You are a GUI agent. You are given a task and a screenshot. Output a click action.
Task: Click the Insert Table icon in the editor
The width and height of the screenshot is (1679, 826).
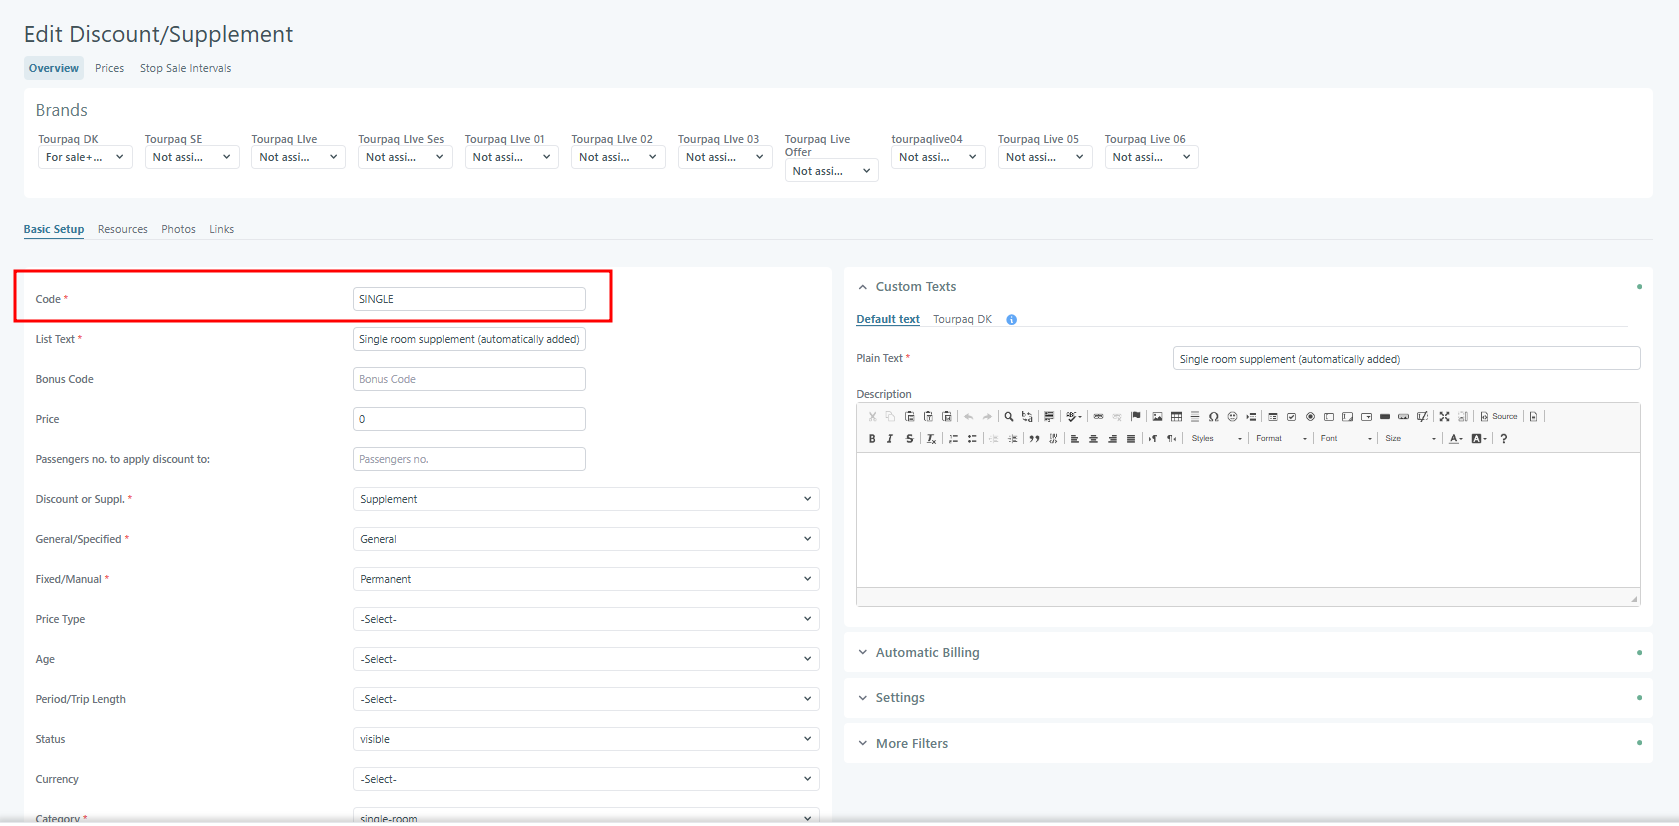click(1176, 417)
